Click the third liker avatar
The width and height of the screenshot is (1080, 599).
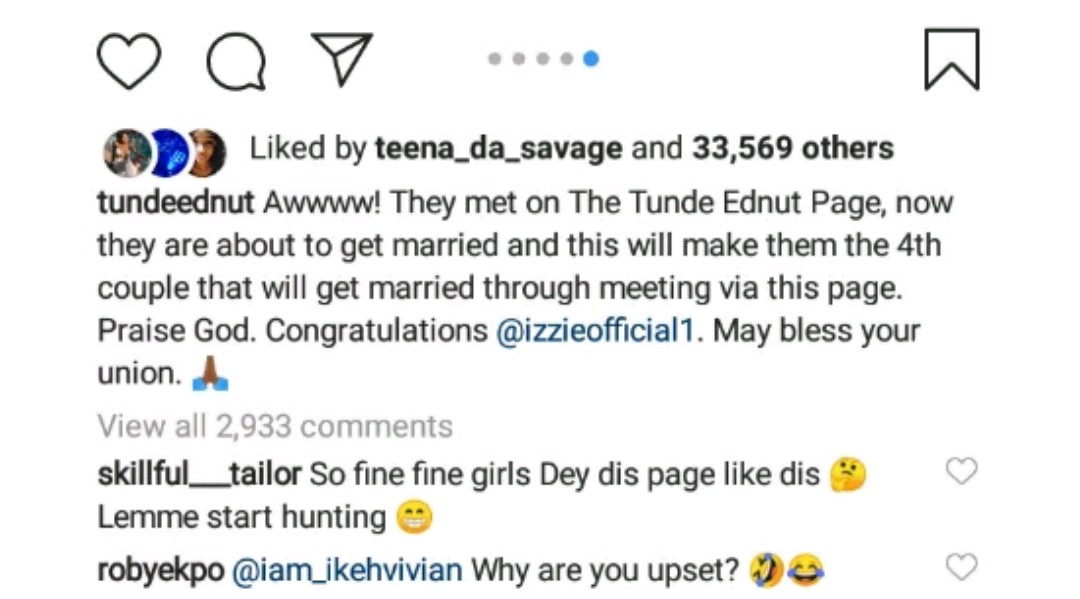[x=206, y=153]
